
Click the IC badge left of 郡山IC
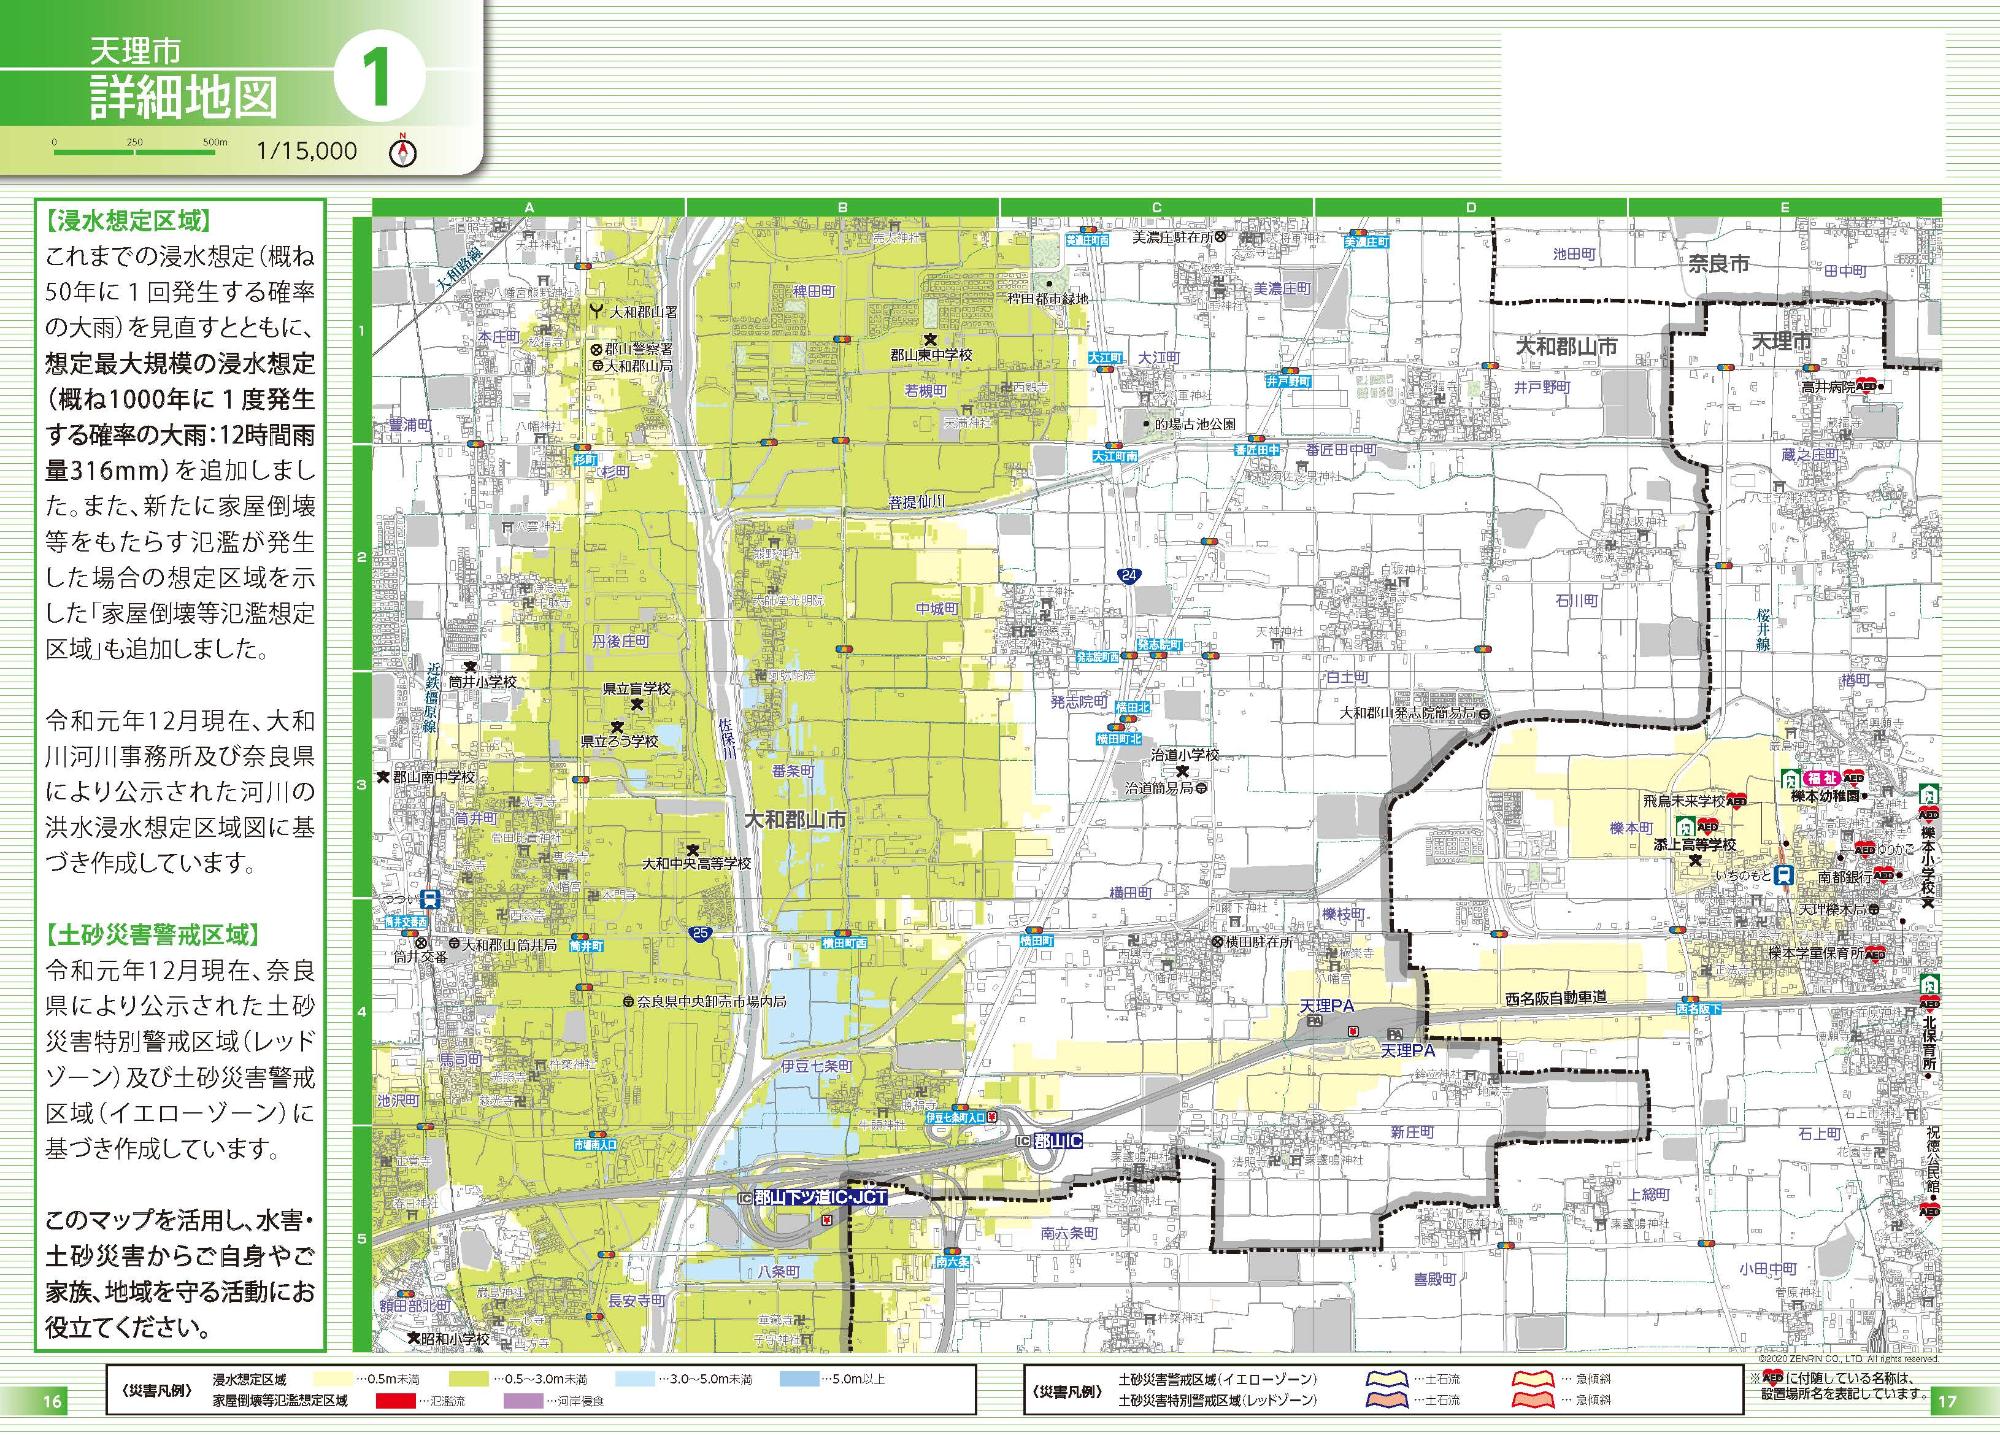pos(1023,1141)
